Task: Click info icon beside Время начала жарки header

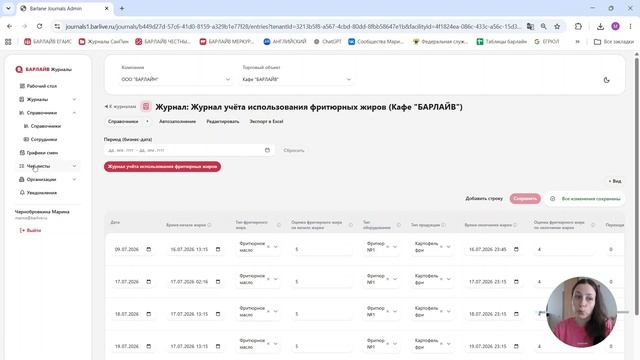Action: (x=209, y=225)
